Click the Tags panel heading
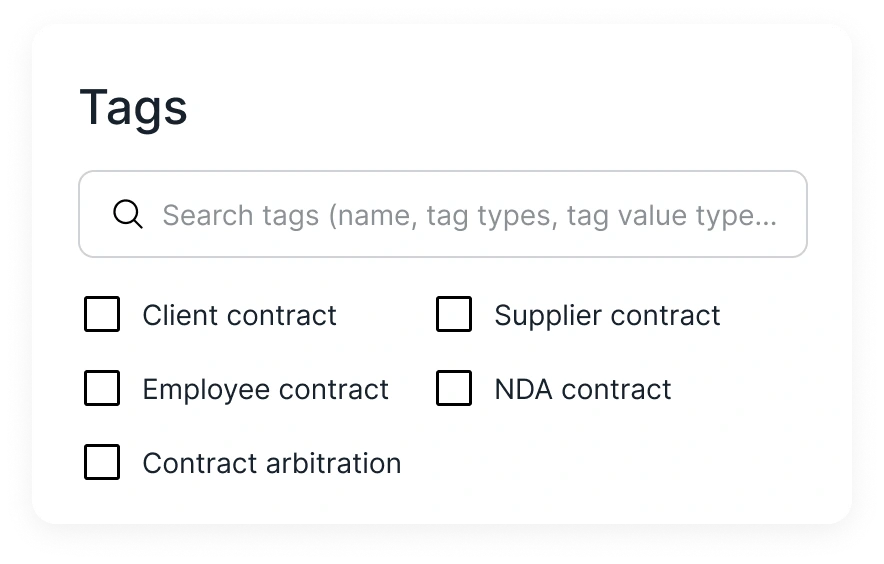Image resolution: width=884 pixels, height=564 pixels. click(x=133, y=108)
